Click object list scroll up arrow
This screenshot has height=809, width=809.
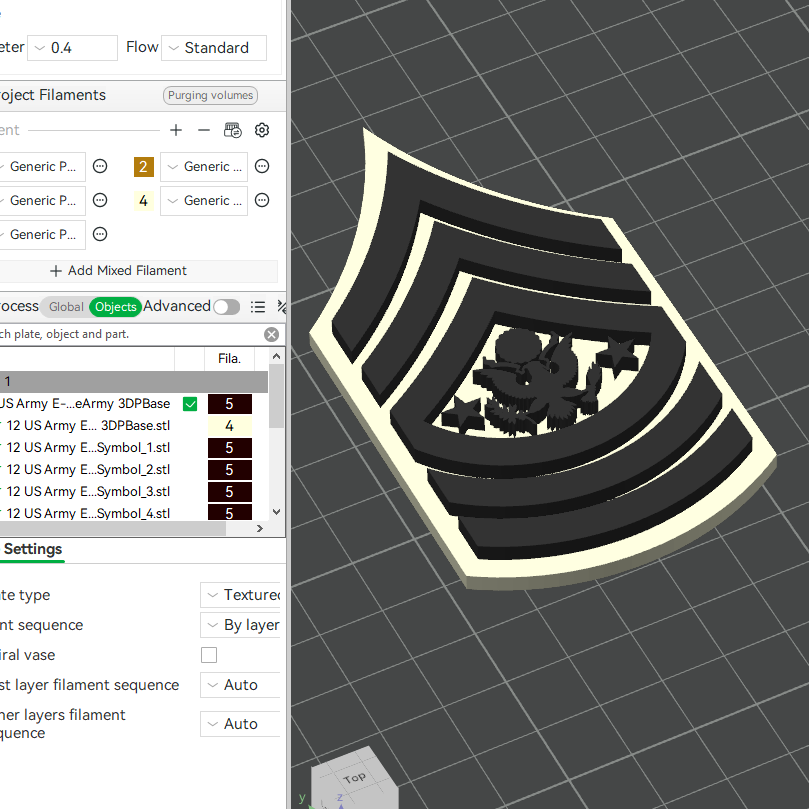coord(276,356)
